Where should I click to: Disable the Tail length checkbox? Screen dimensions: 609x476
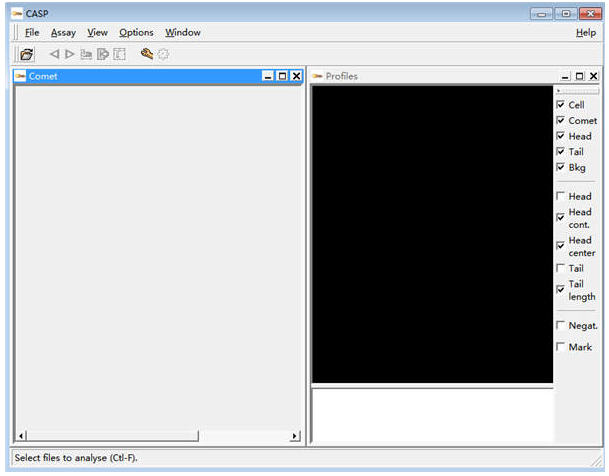(x=560, y=289)
